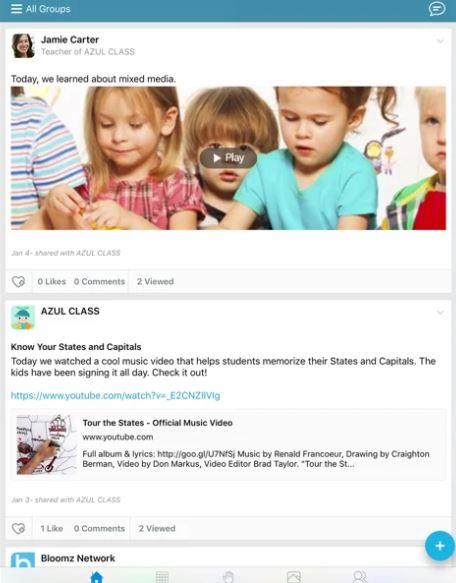456x583 pixels.
Task: Open Tour the States video thumbnail
Action: pos(44,445)
